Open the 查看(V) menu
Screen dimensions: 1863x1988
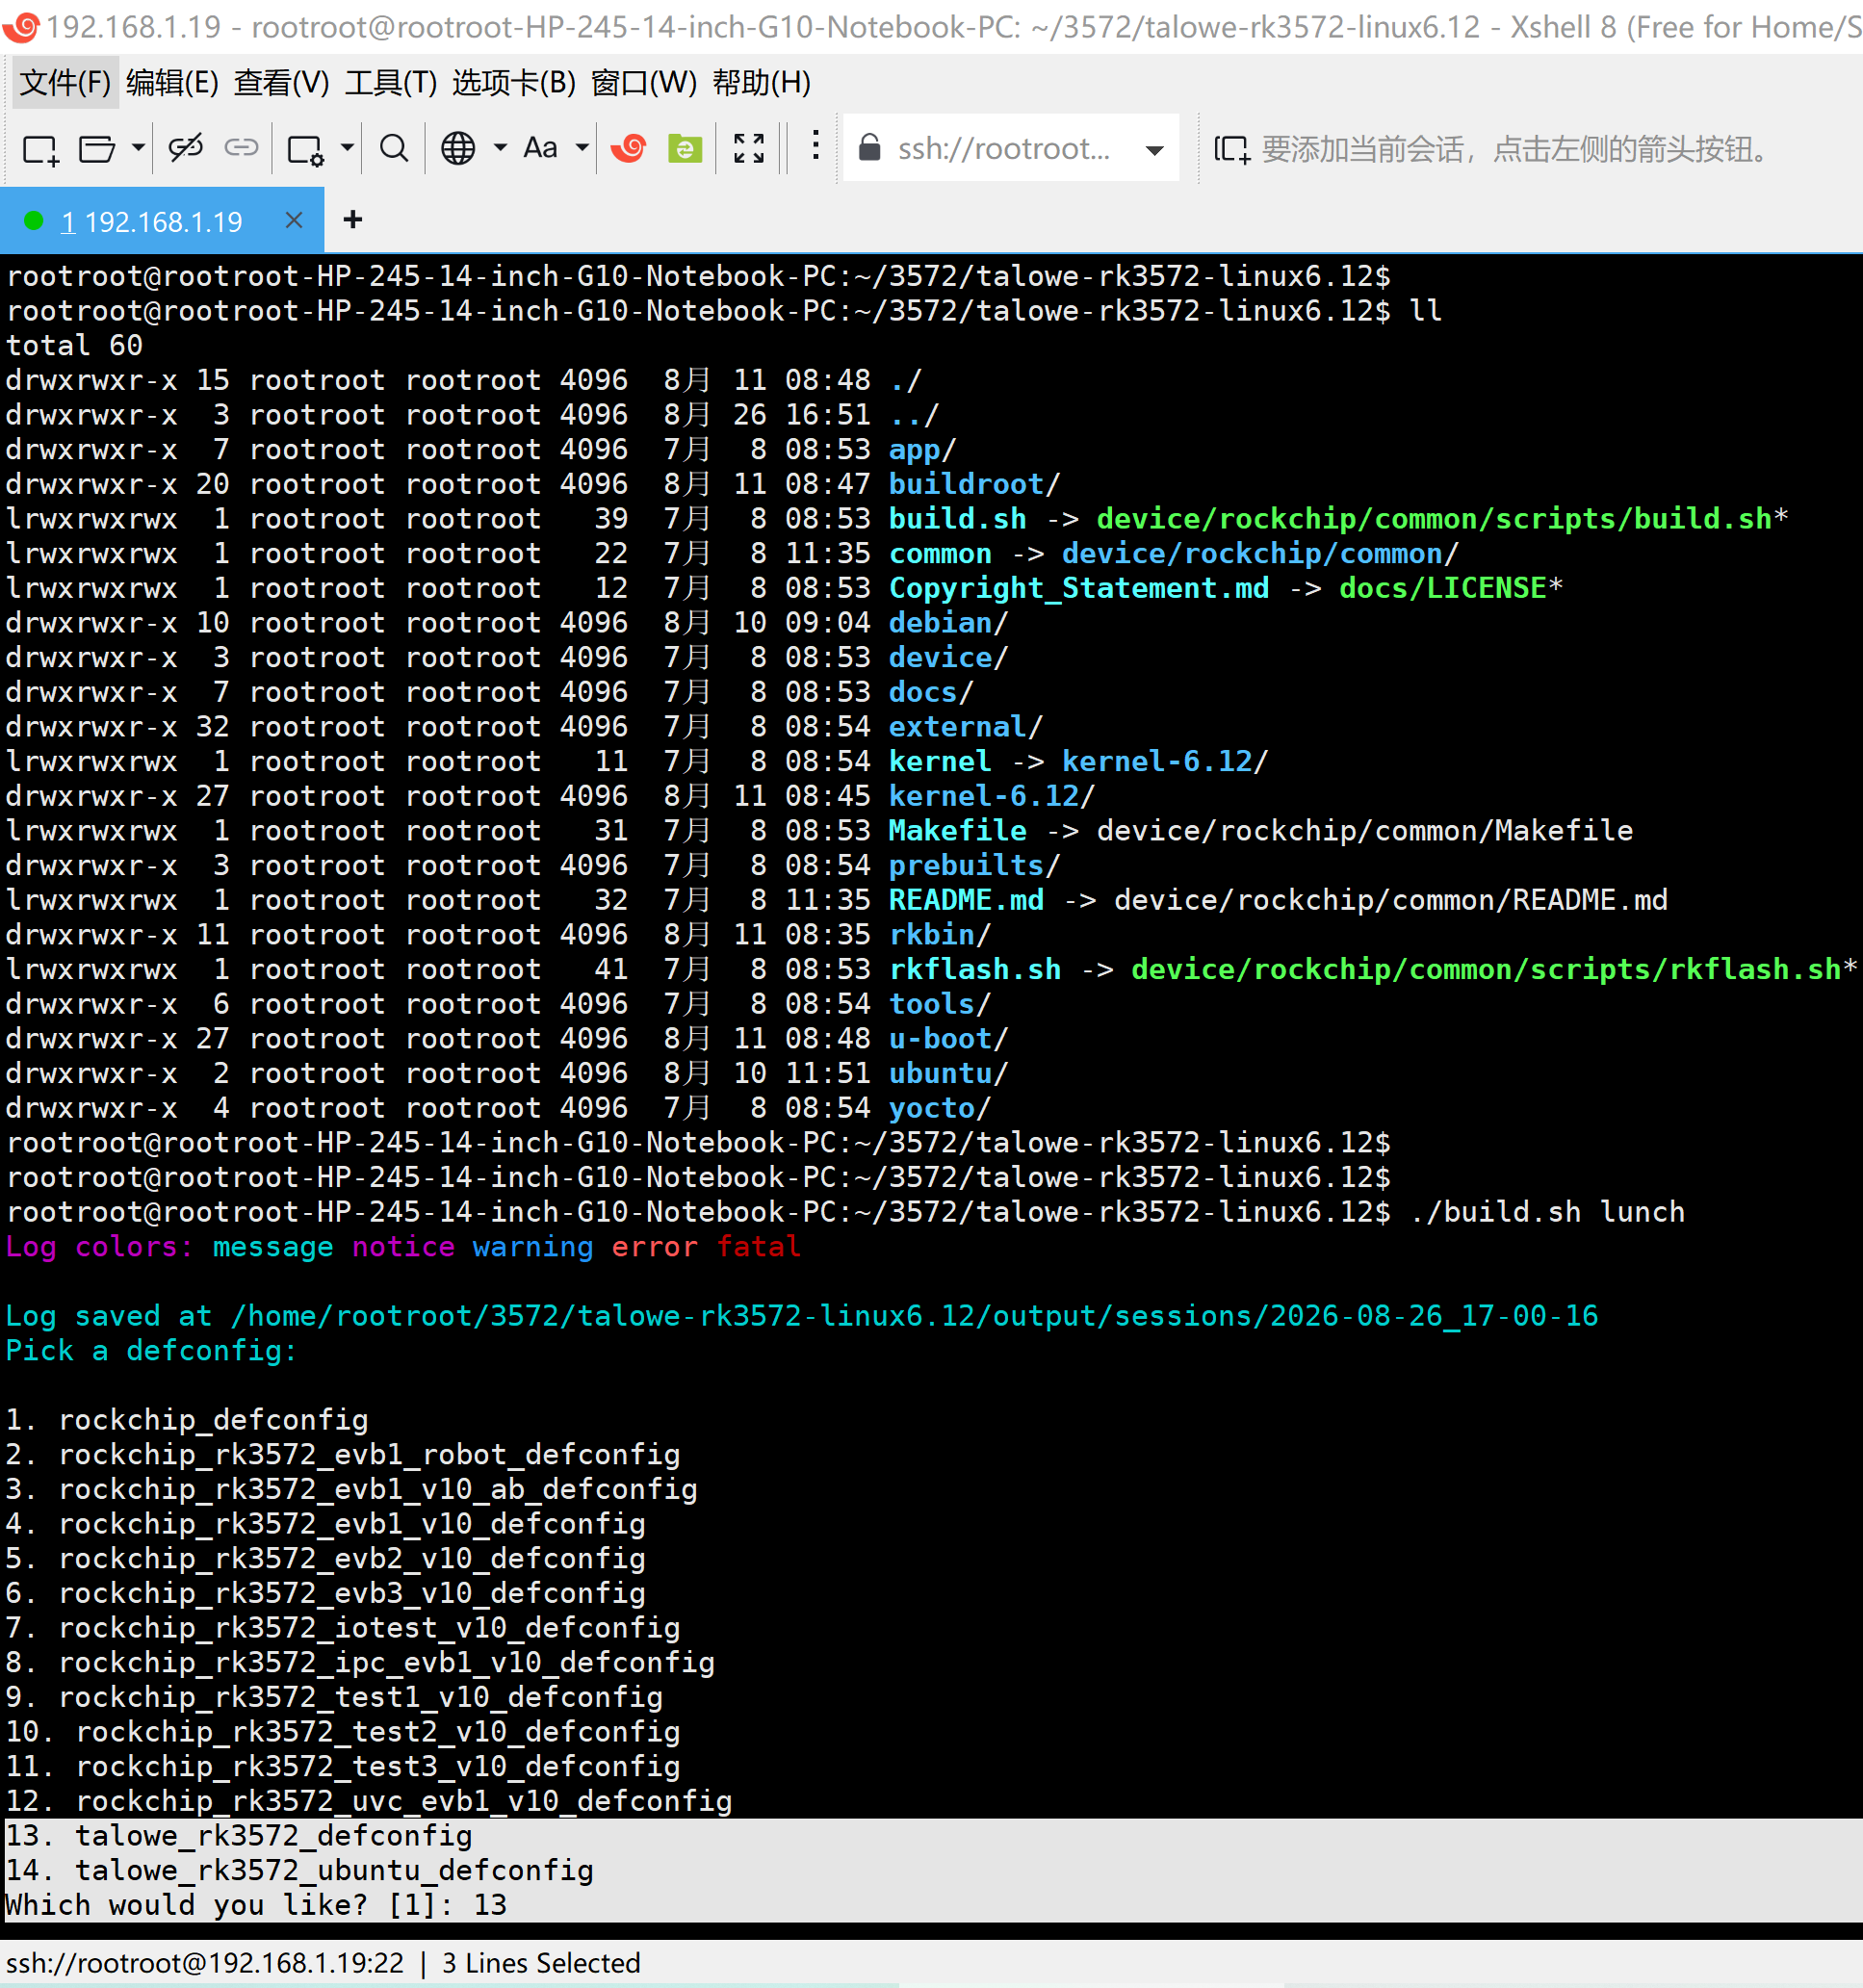coord(281,82)
